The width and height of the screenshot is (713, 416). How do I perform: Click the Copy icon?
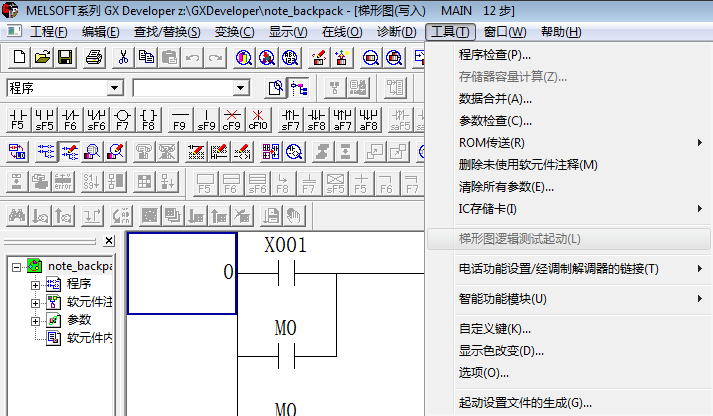tap(146, 58)
